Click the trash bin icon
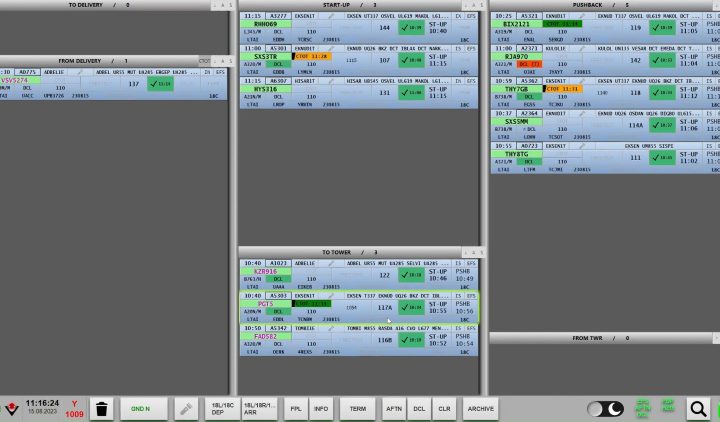The width and height of the screenshot is (720, 422). [x=101, y=408]
